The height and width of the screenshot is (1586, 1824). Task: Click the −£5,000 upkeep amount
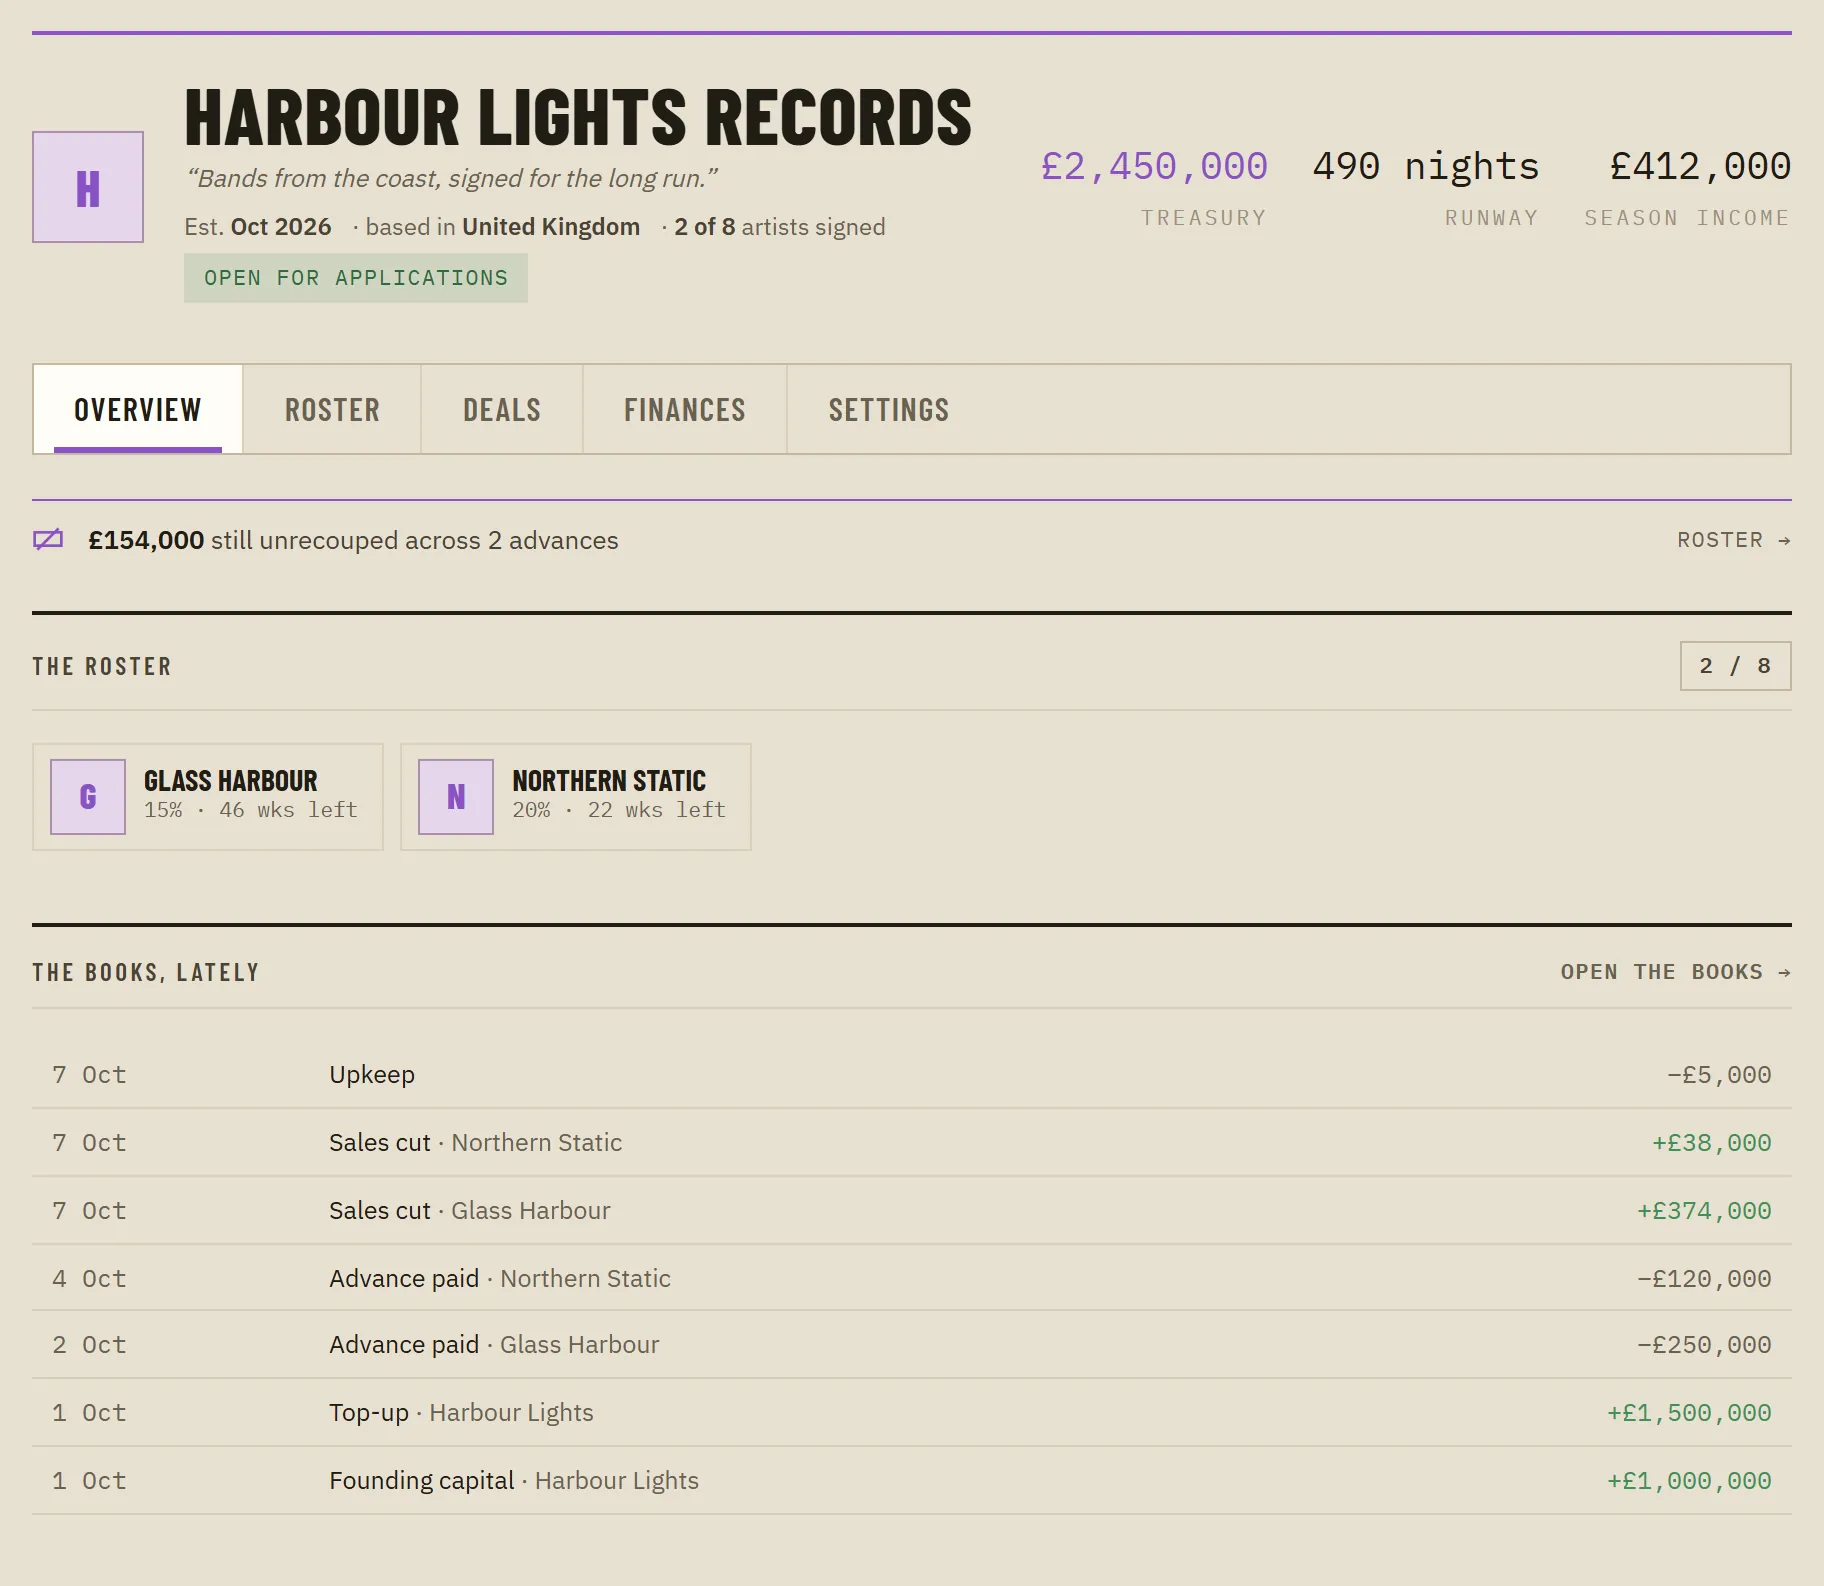click(1719, 1075)
